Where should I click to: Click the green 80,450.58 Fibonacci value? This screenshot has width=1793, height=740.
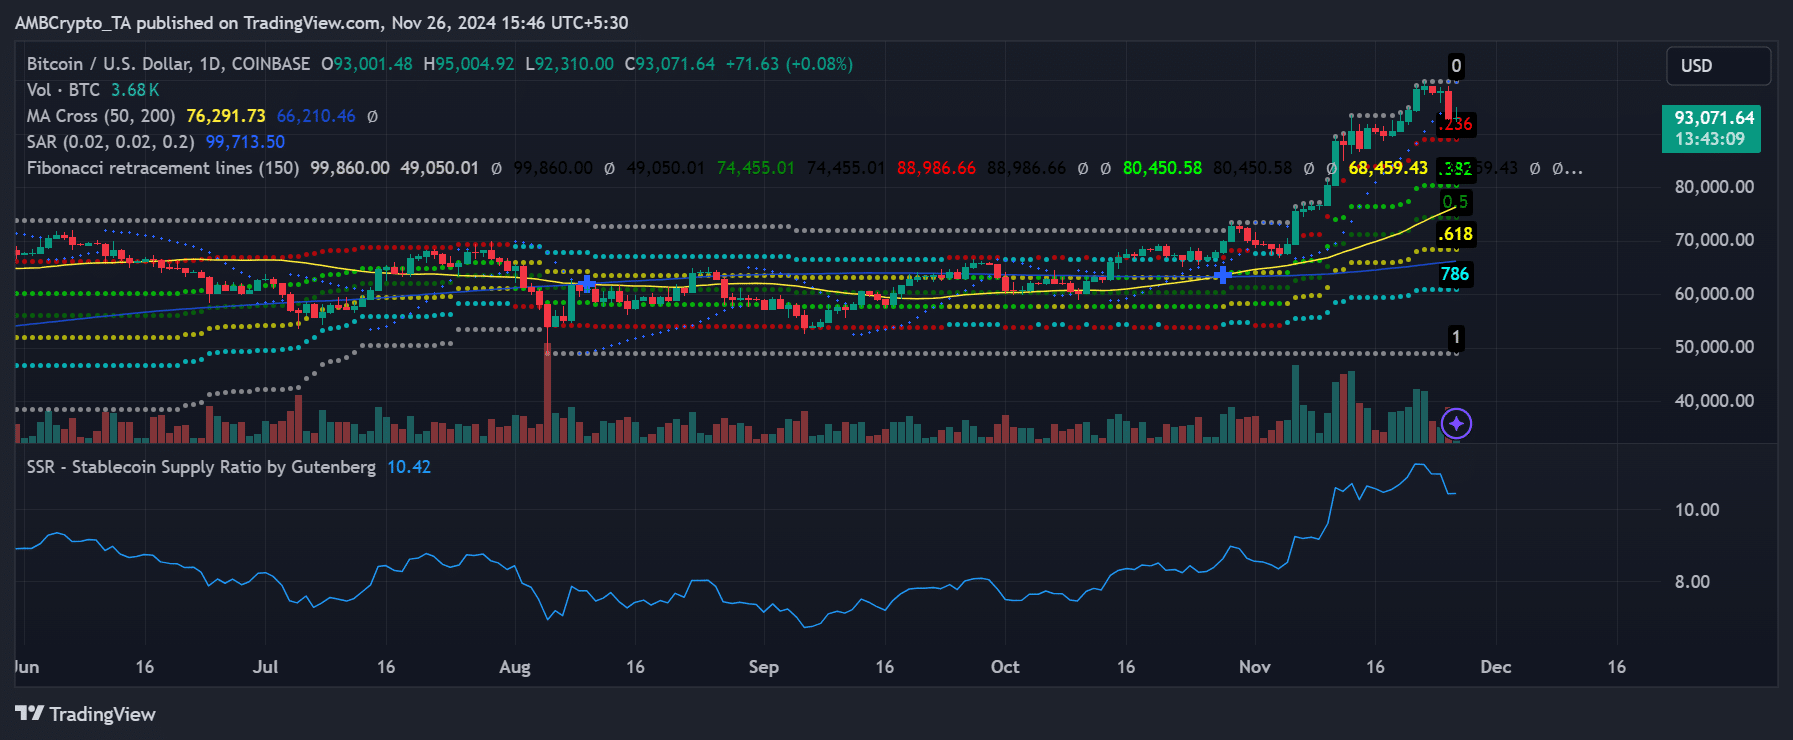click(x=1162, y=168)
